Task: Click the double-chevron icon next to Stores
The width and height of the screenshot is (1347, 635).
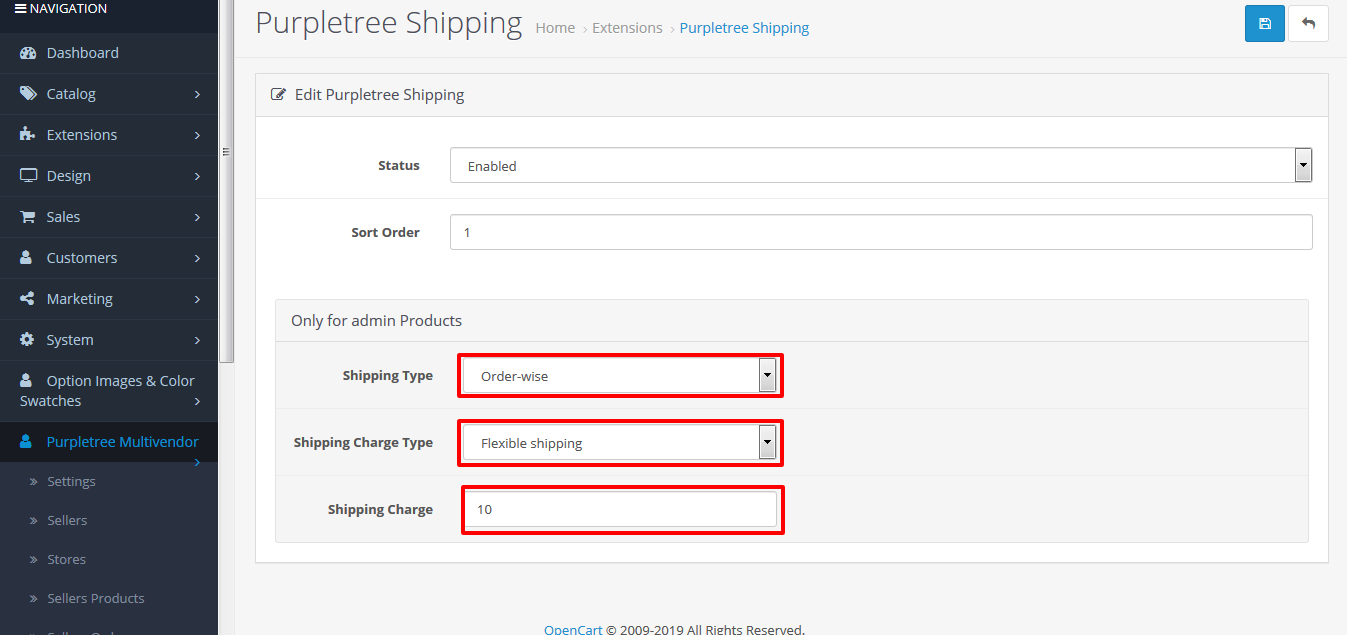Action: [x=35, y=560]
